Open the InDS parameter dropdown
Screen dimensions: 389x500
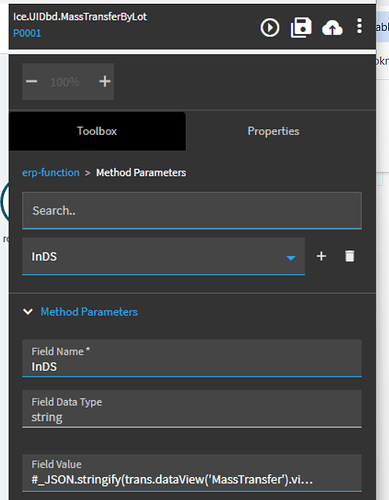[x=163, y=256]
